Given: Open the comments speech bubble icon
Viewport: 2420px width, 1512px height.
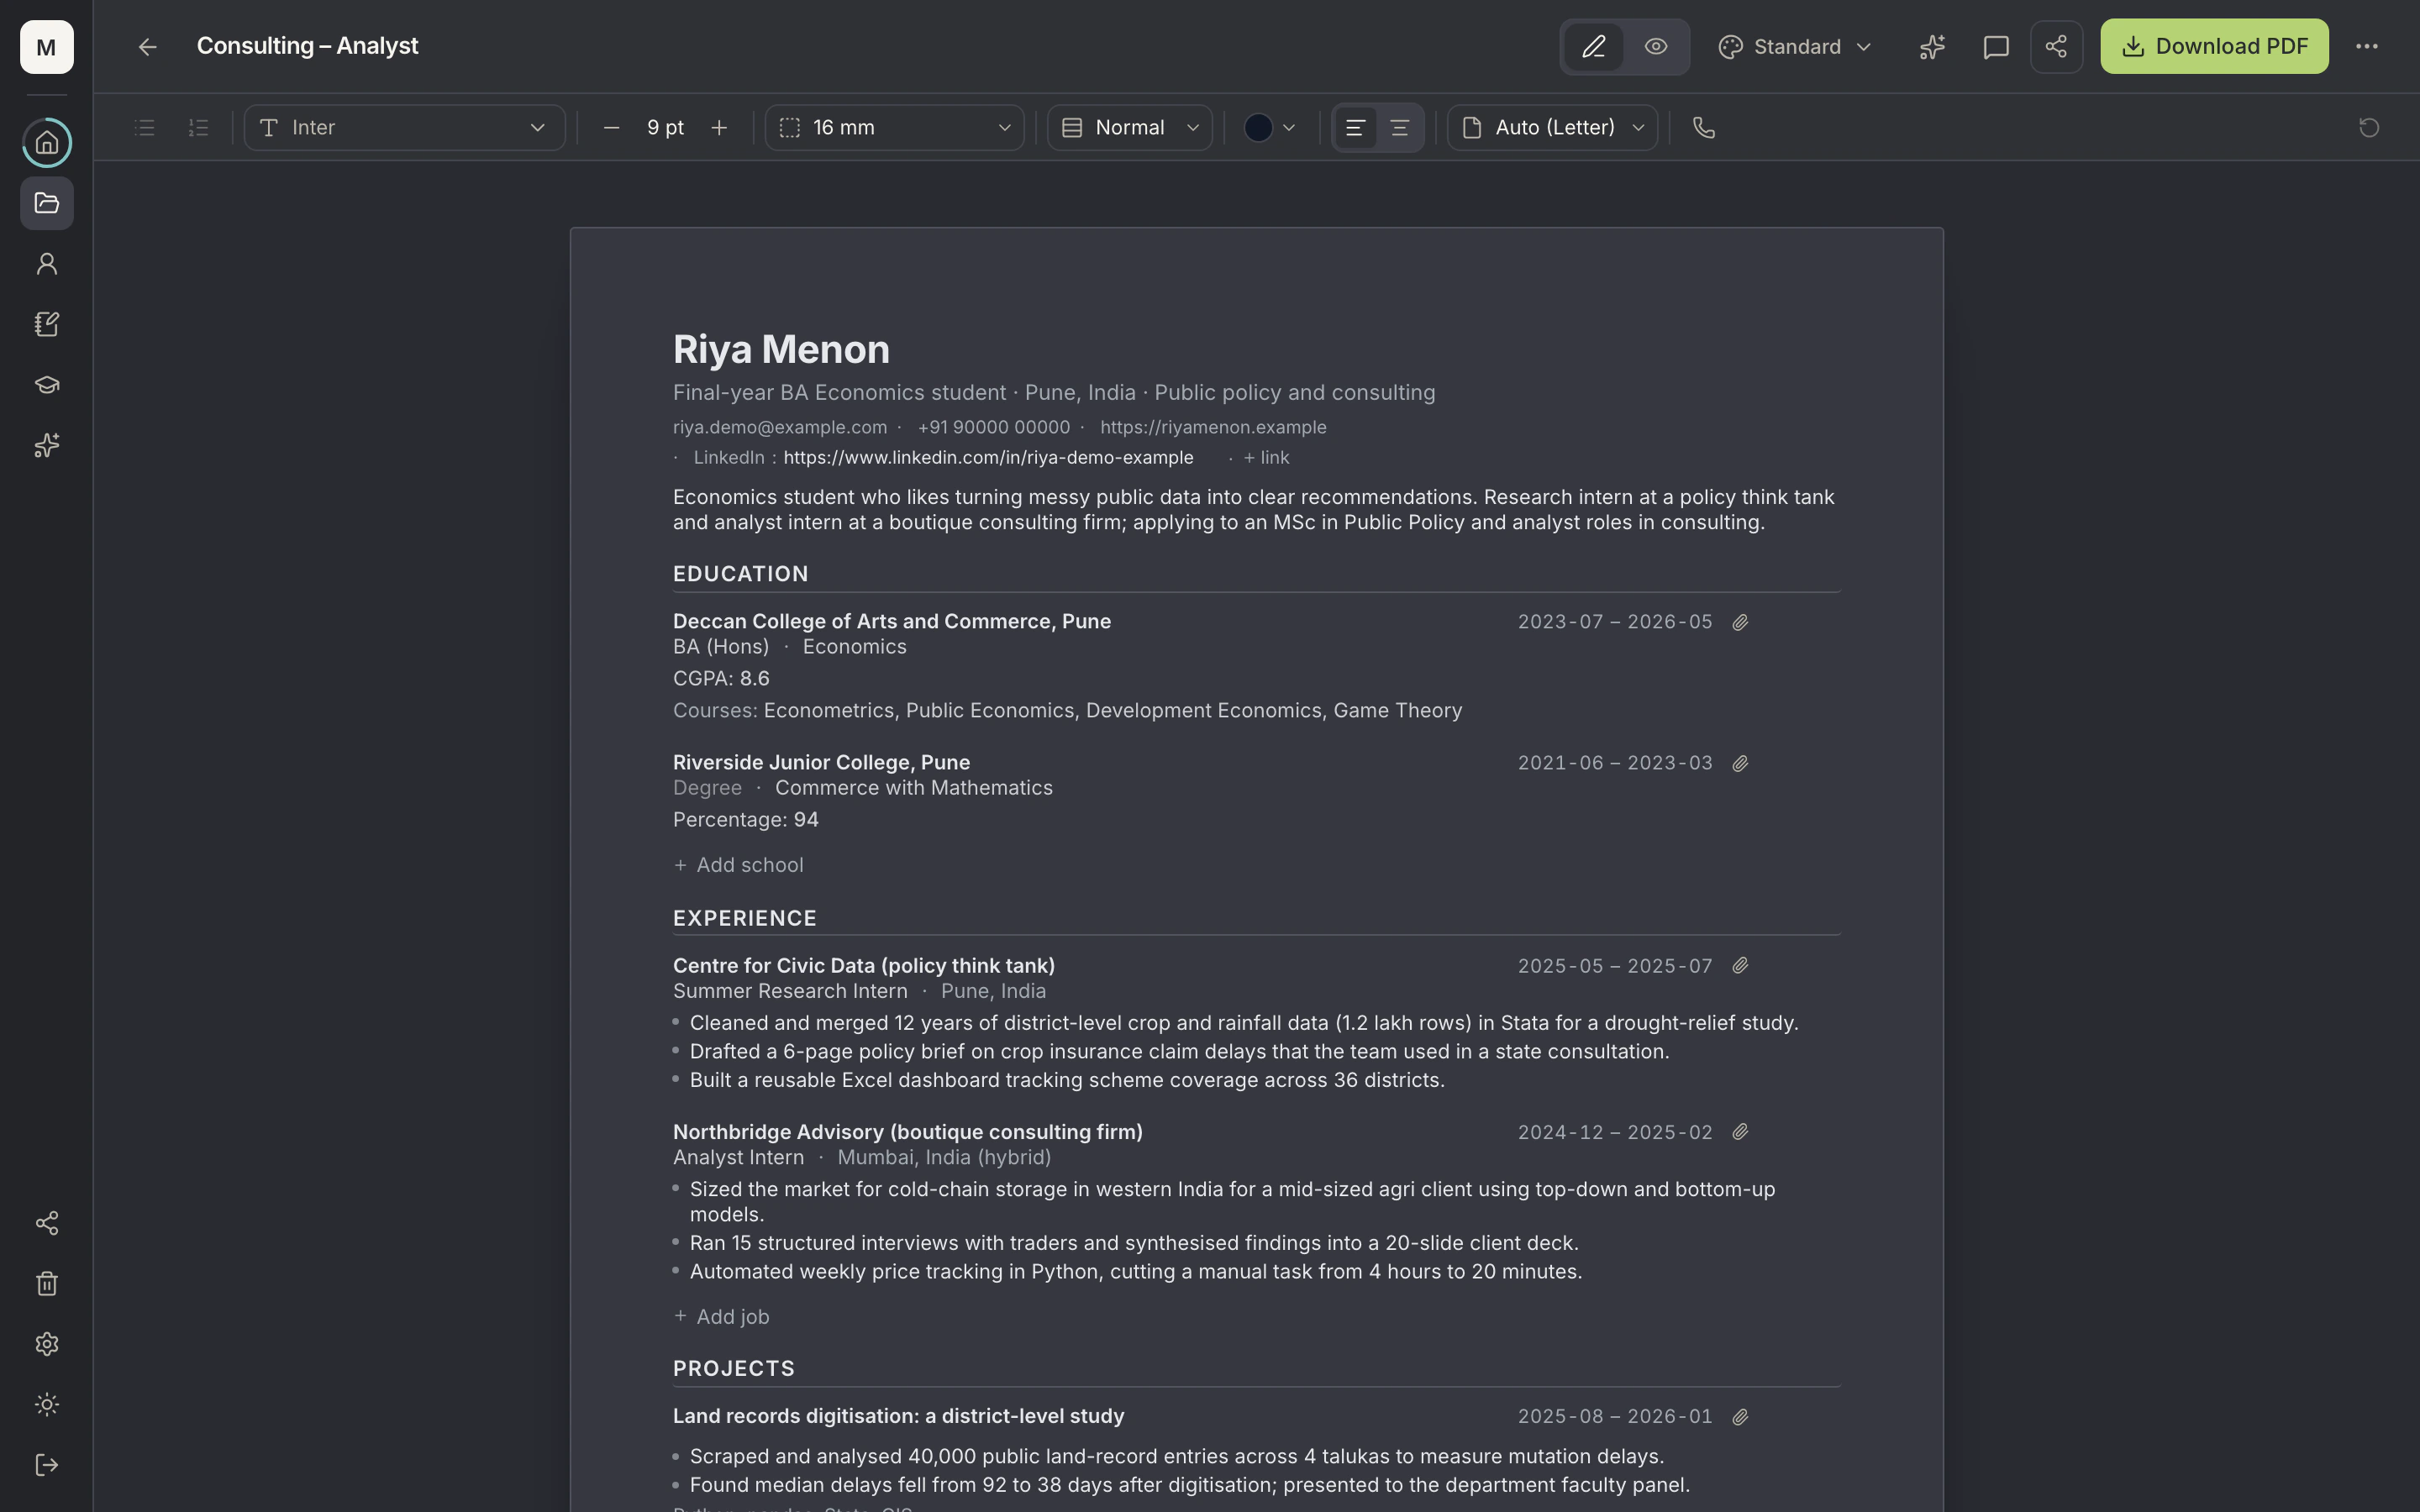Looking at the screenshot, I should (1996, 47).
